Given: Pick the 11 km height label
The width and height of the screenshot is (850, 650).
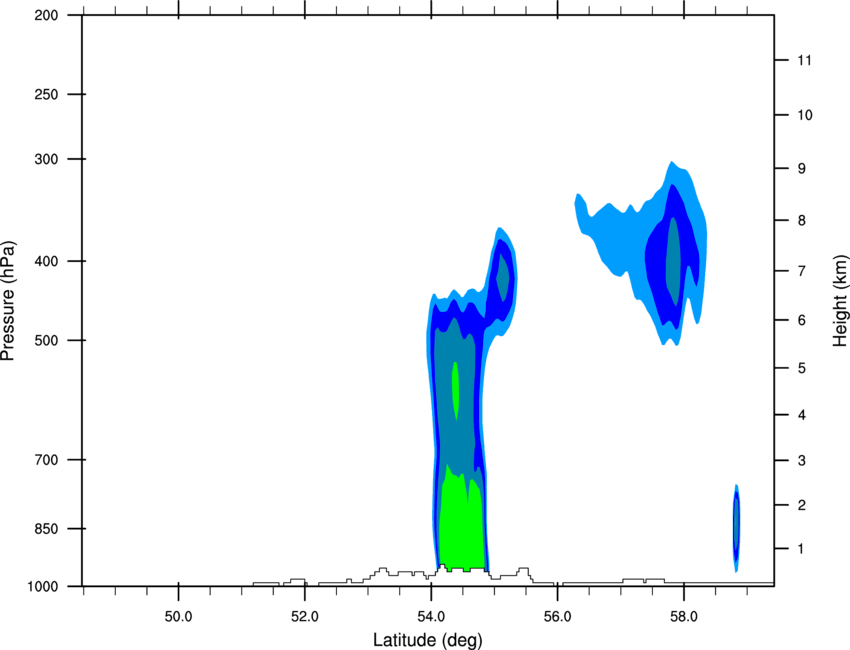Looking at the screenshot, I should [x=804, y=60].
